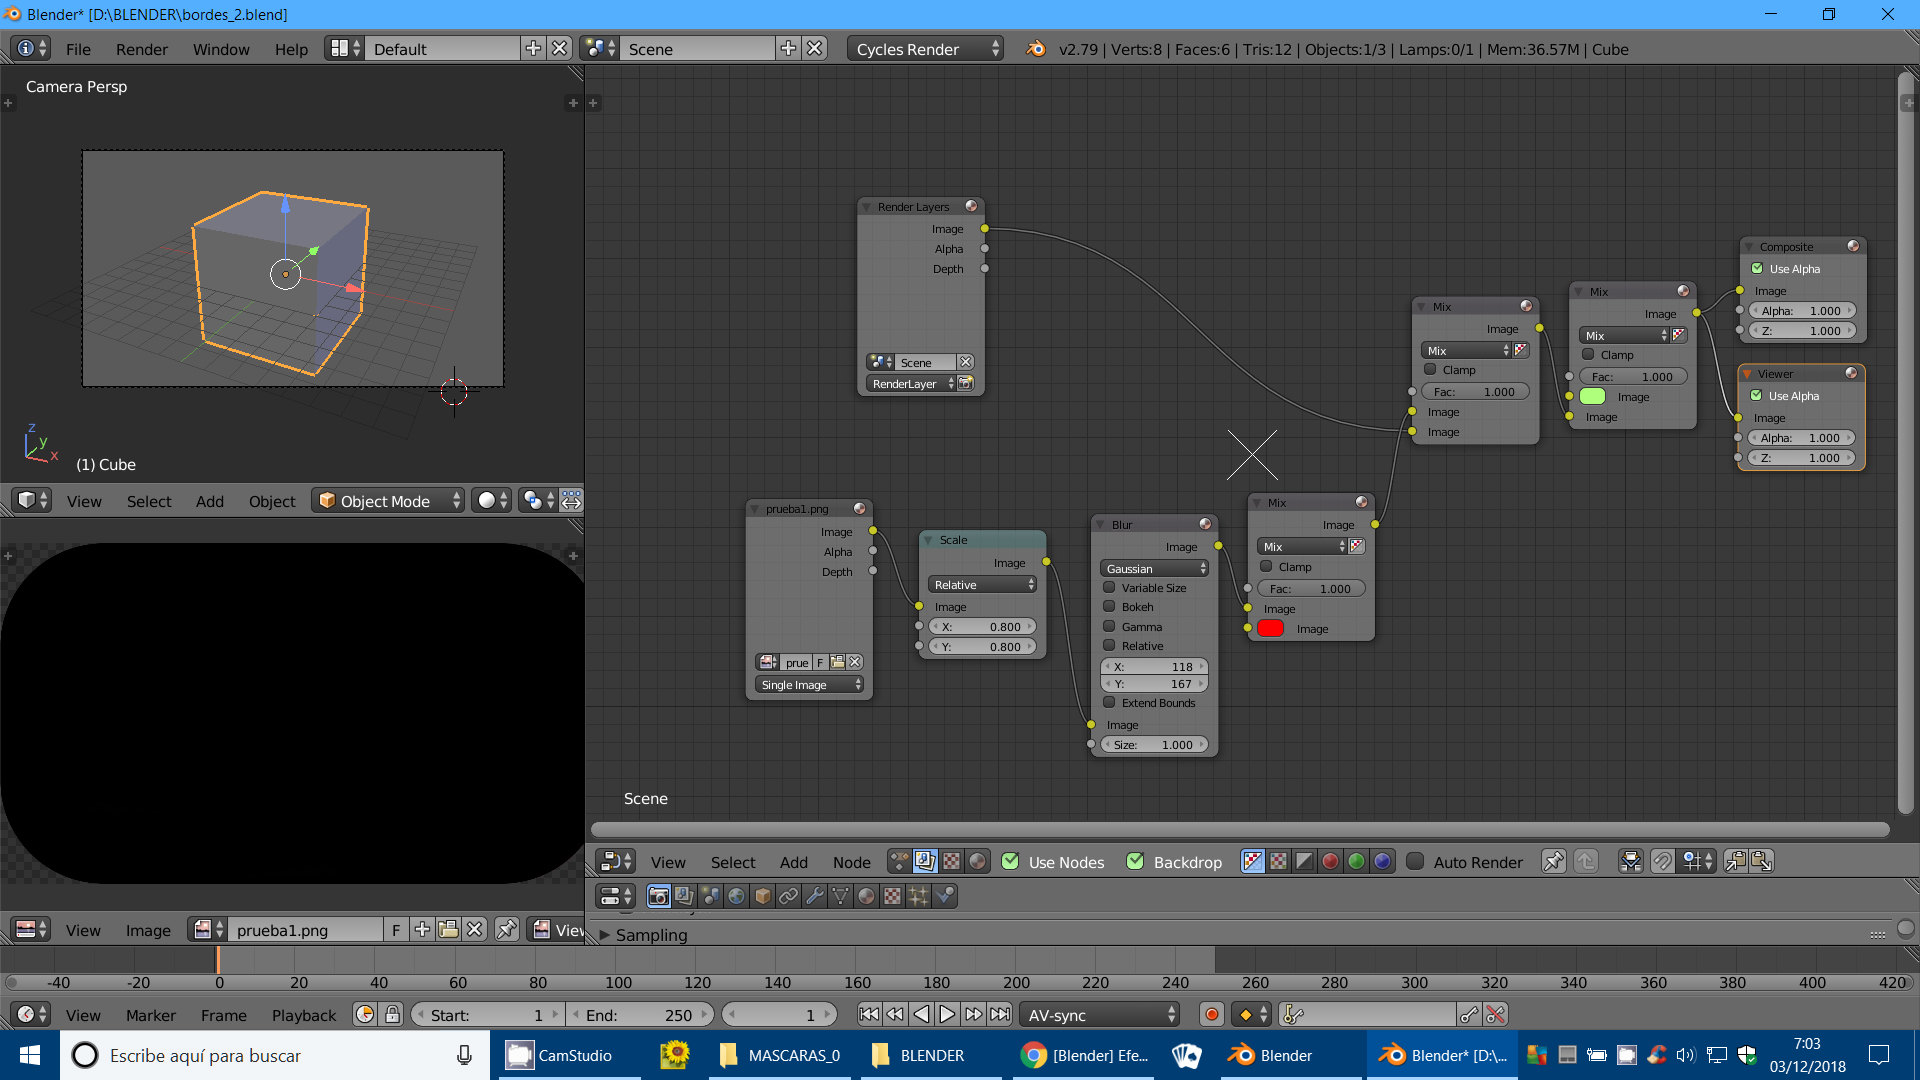Toggle the Backdrop checkbox
The width and height of the screenshot is (1920, 1080).
pos(1135,862)
